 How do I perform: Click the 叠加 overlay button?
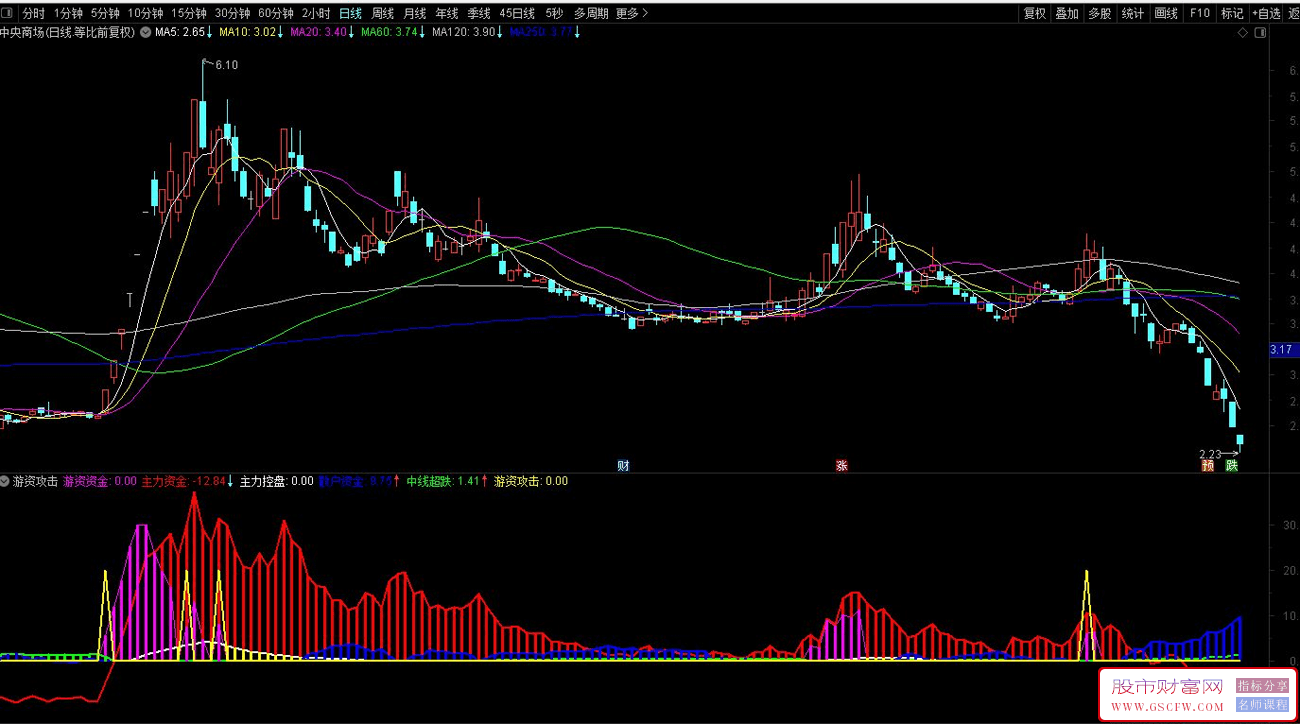pos(1067,13)
